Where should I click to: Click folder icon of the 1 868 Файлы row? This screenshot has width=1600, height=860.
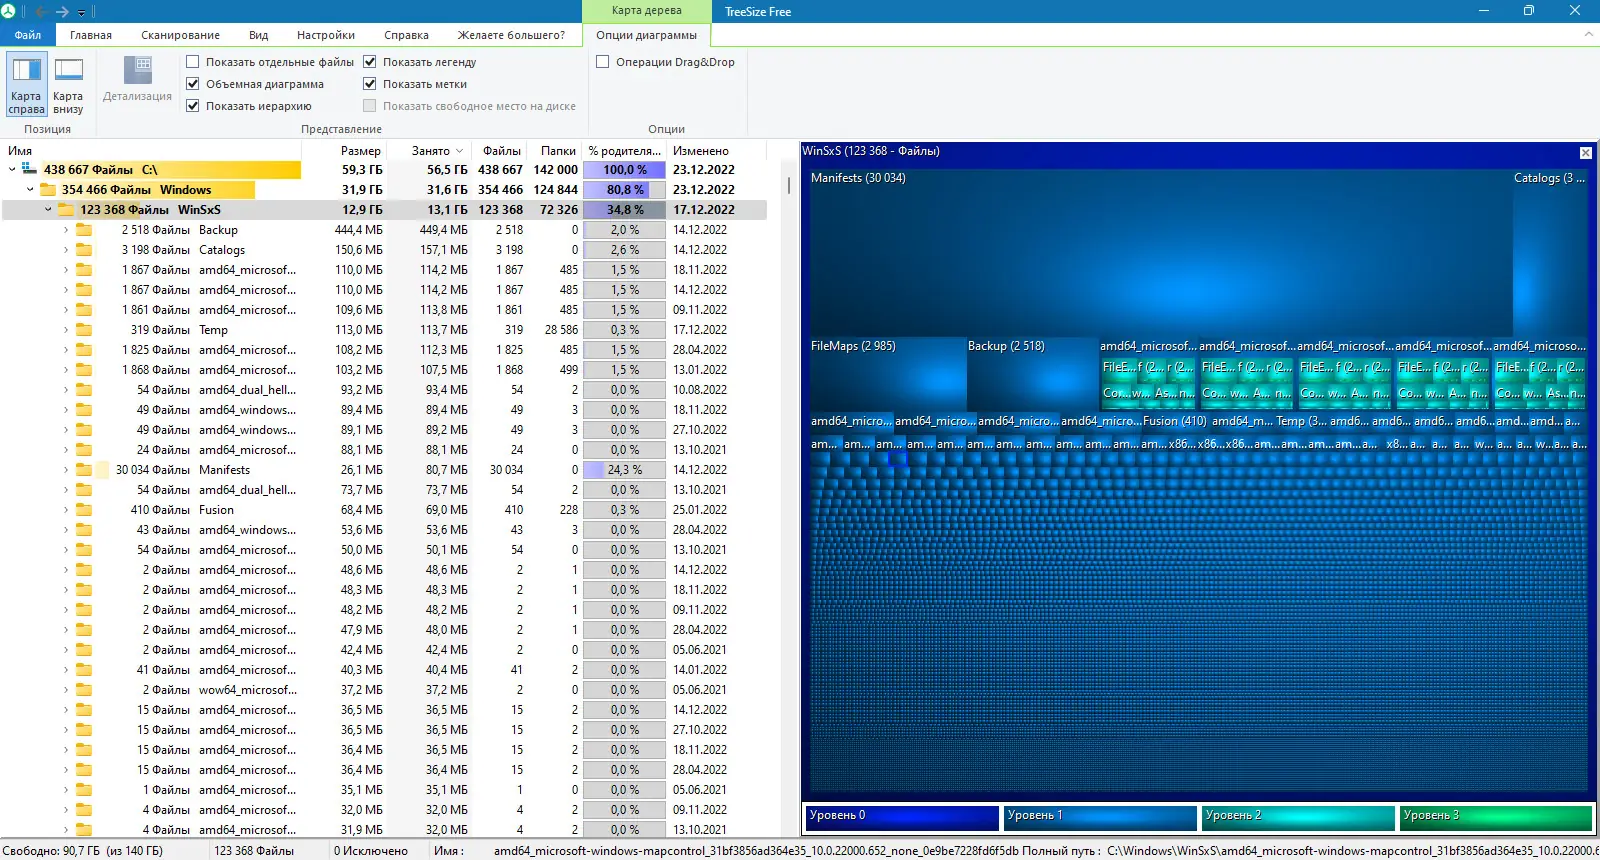tap(84, 370)
